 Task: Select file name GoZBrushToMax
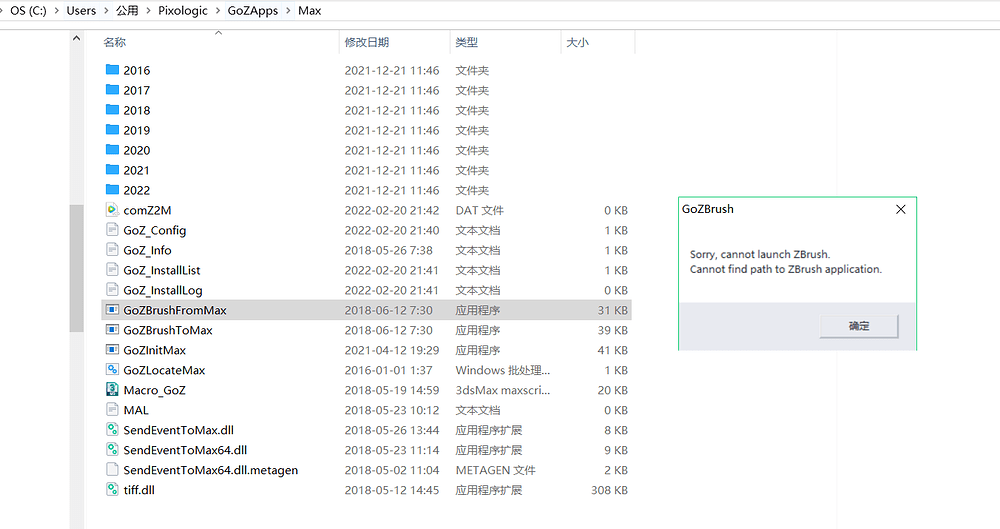tap(168, 330)
